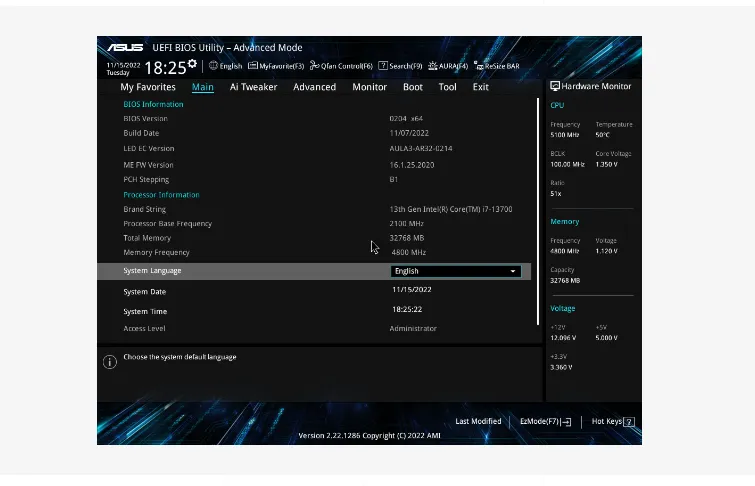Click the Voltage heading in Hardware Monitor
The height and width of the screenshot is (486, 755).
[562, 308]
